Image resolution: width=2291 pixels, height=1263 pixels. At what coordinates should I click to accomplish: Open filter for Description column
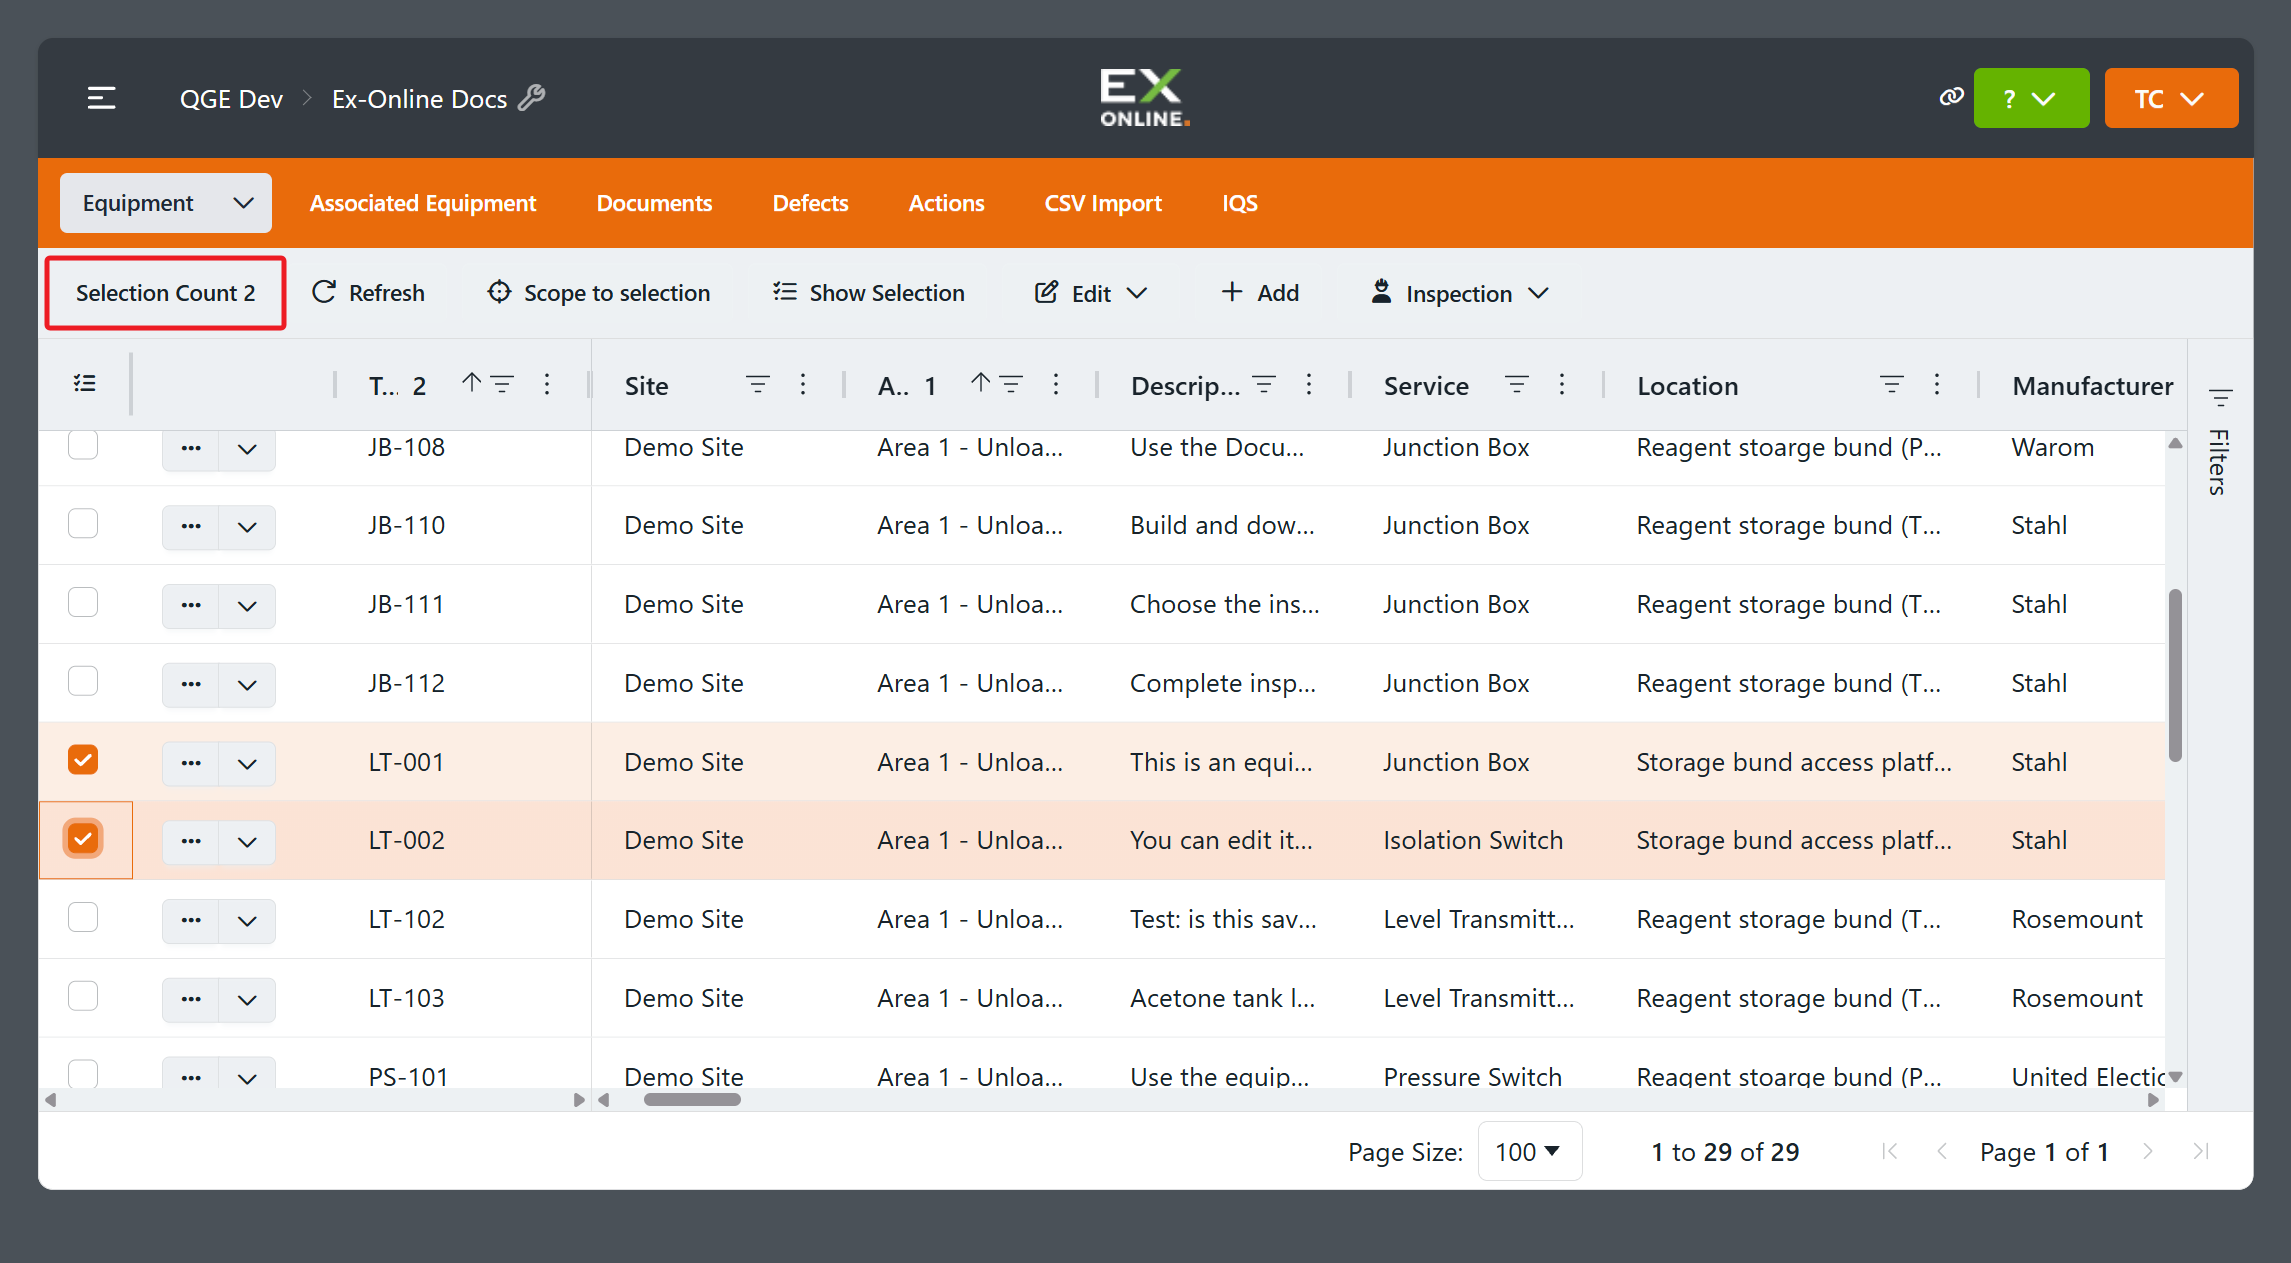click(x=1264, y=384)
